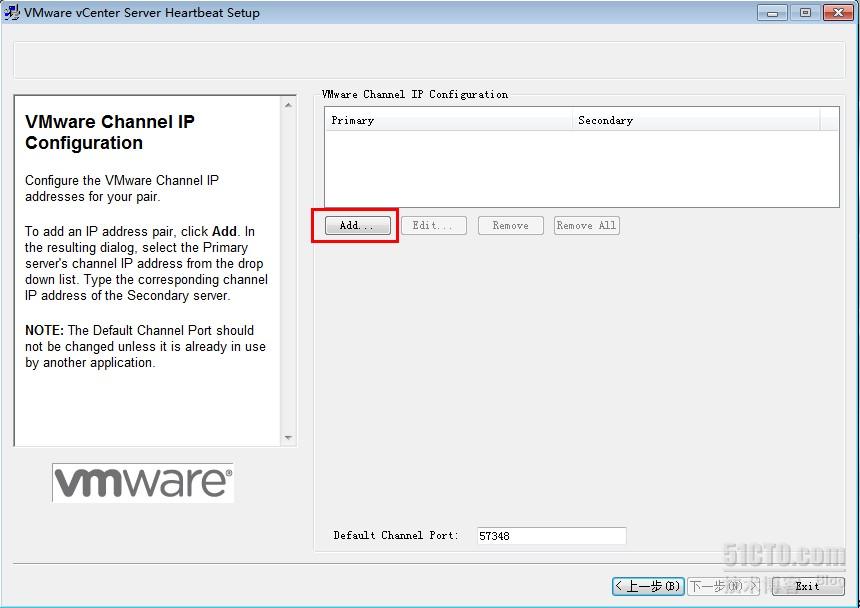
Task: Click the Remove button
Action: coord(511,225)
